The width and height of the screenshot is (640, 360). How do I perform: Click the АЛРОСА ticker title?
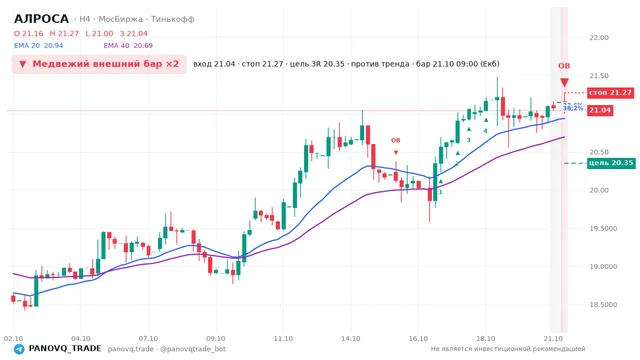[41, 19]
